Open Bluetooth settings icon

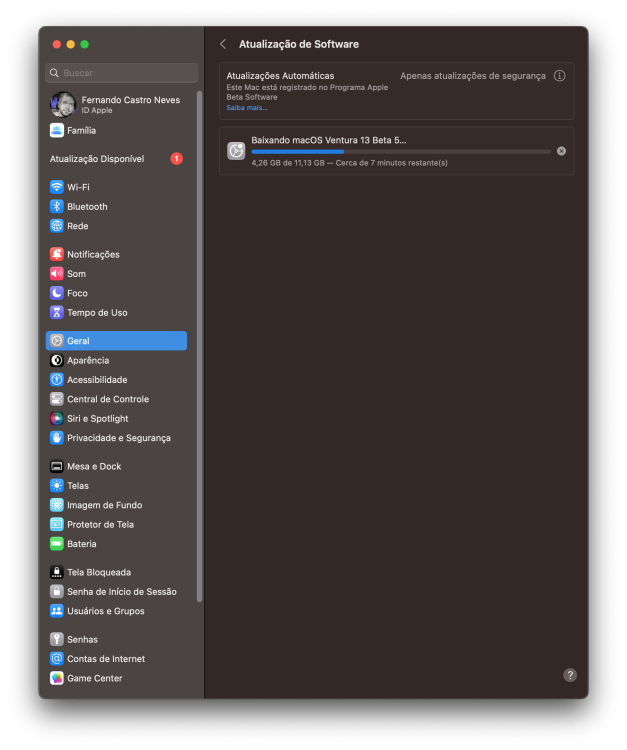coord(56,207)
